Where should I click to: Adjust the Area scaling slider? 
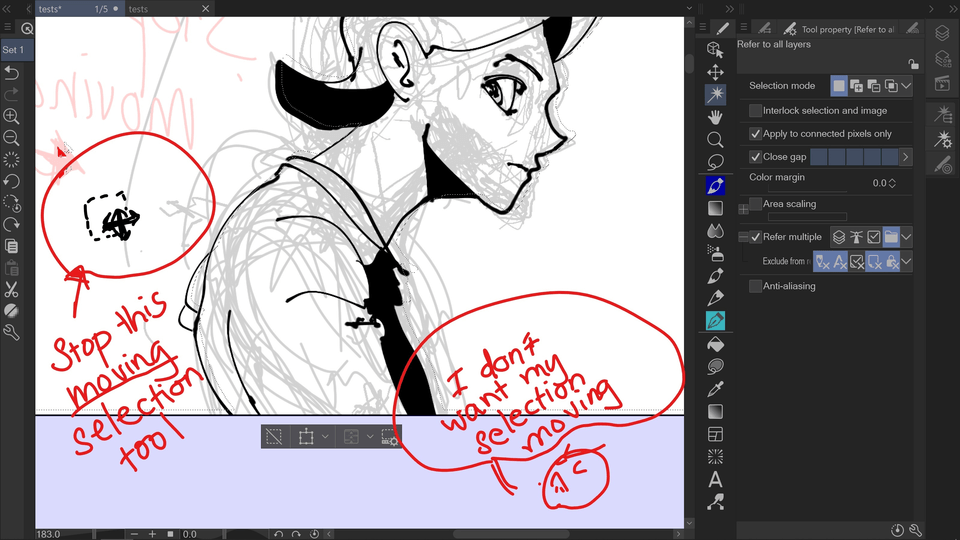click(807, 217)
